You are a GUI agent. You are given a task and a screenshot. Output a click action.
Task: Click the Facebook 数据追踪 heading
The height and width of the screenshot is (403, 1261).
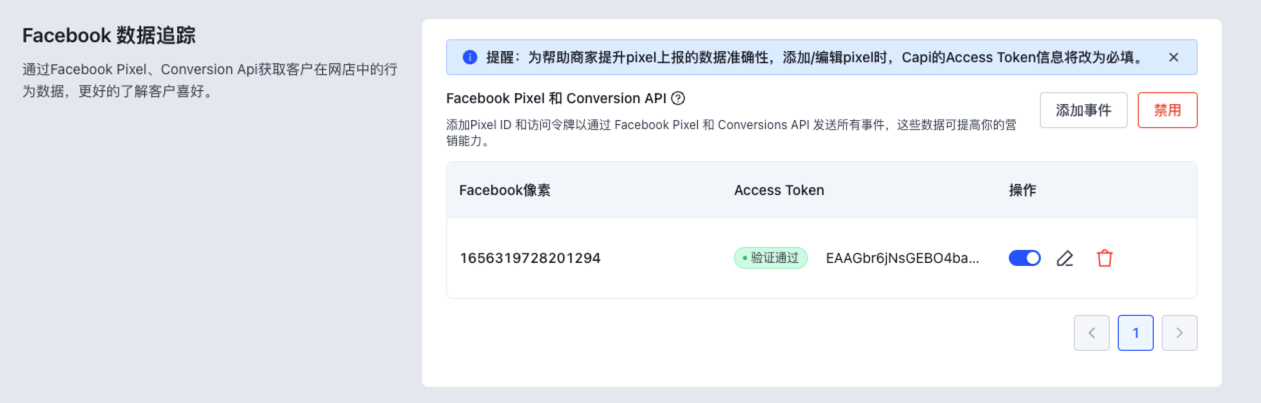(x=108, y=36)
